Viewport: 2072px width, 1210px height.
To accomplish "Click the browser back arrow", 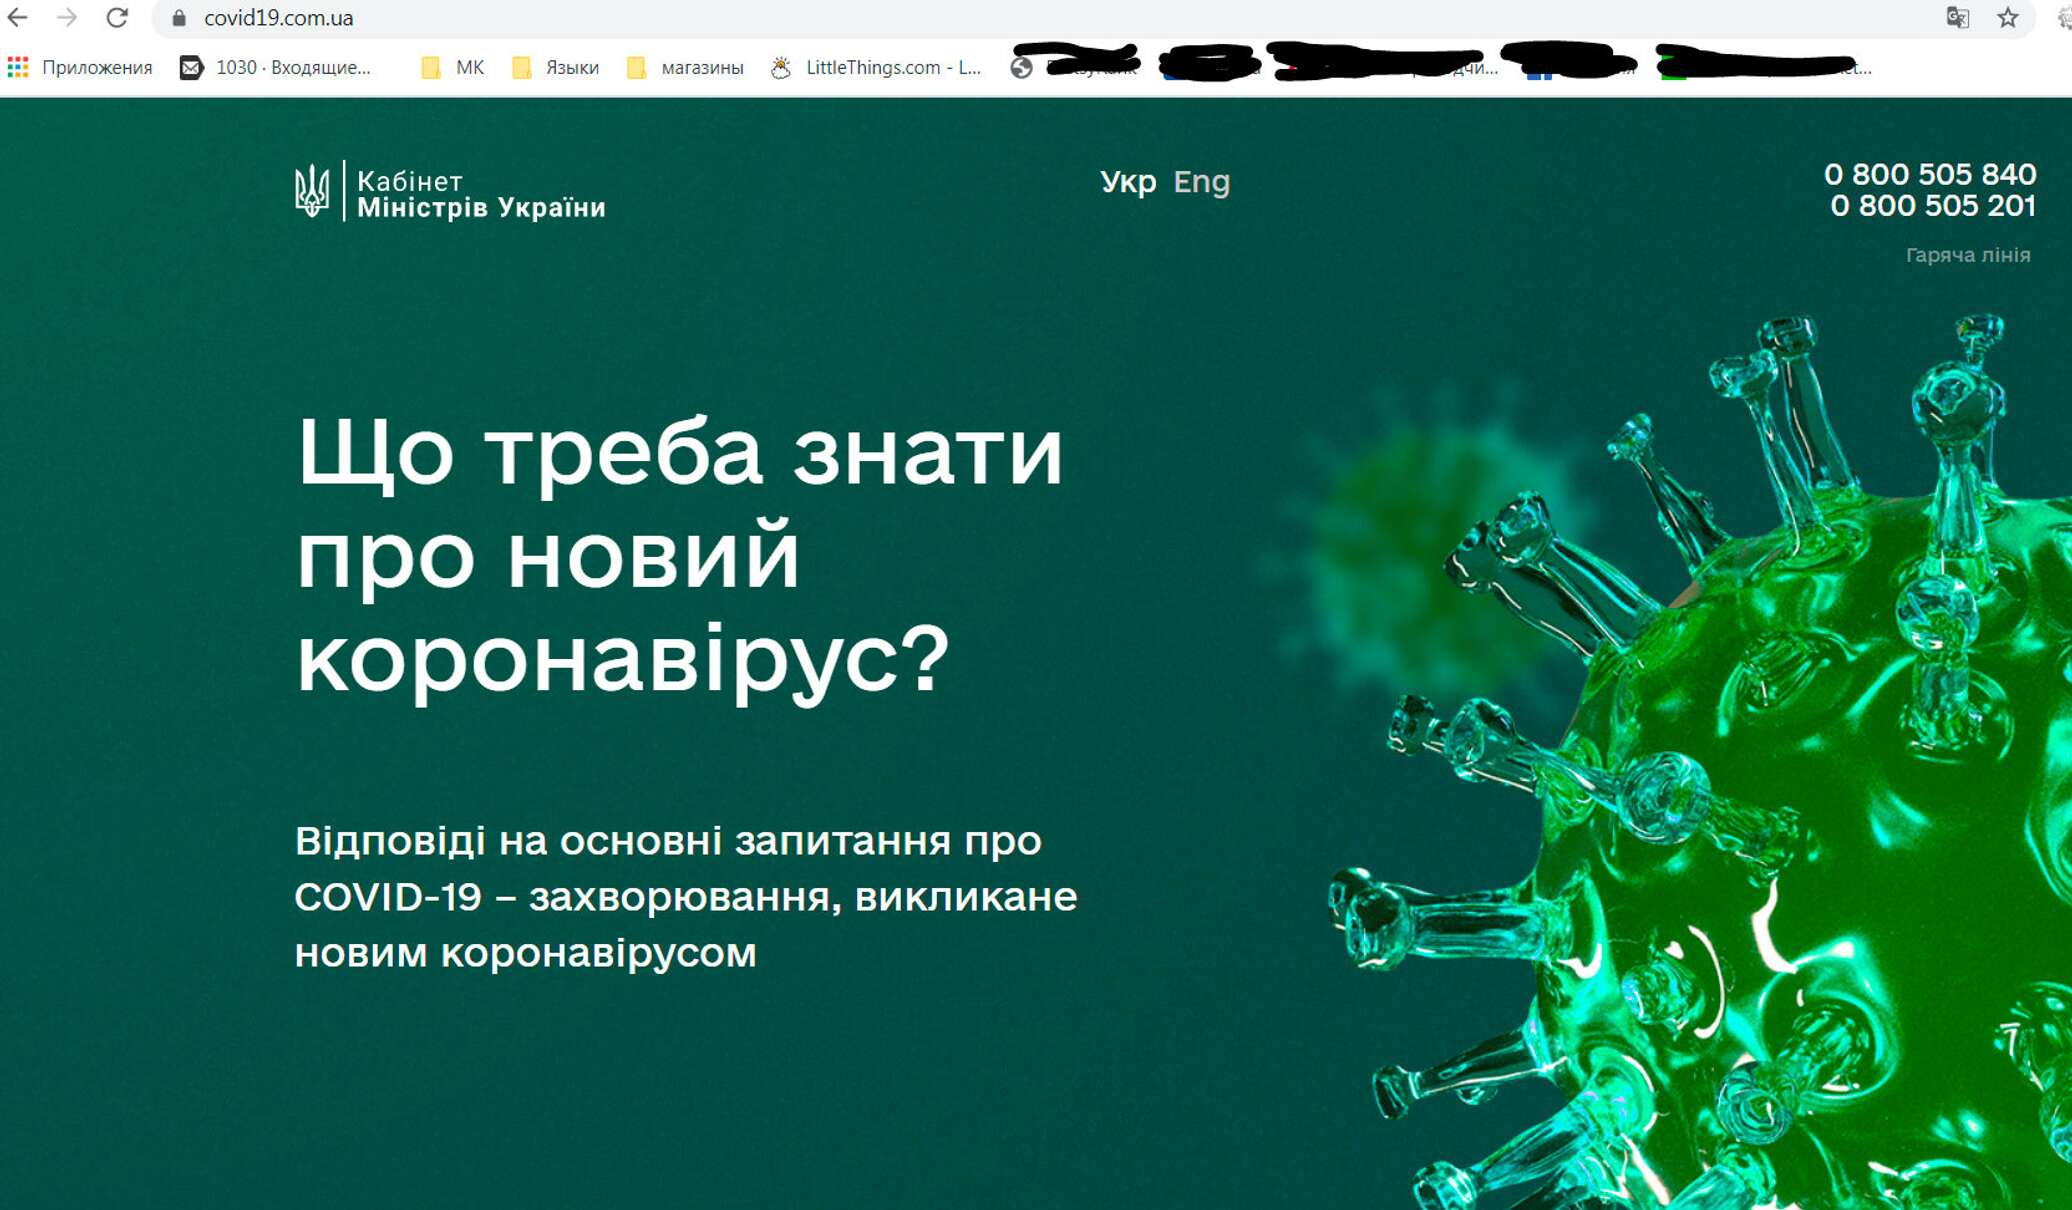I will tap(17, 18).
